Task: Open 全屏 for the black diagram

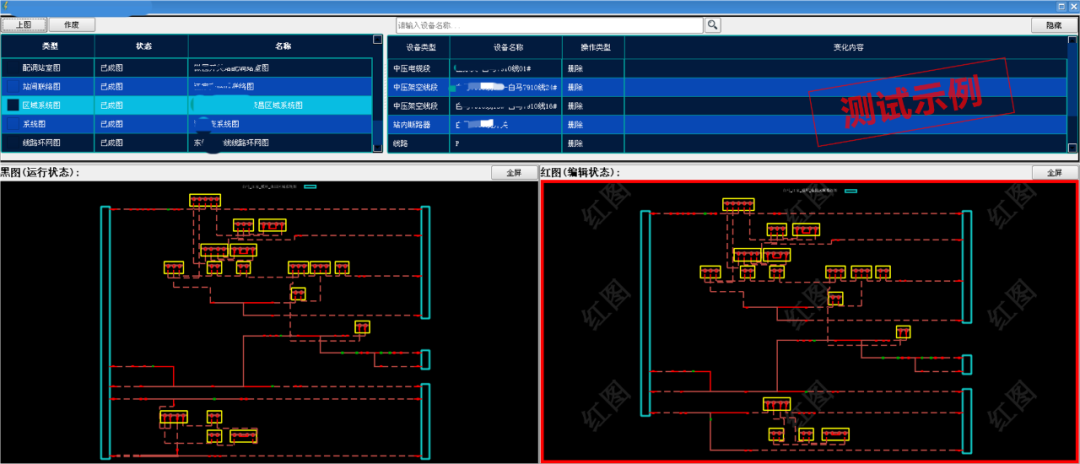Action: (x=514, y=172)
